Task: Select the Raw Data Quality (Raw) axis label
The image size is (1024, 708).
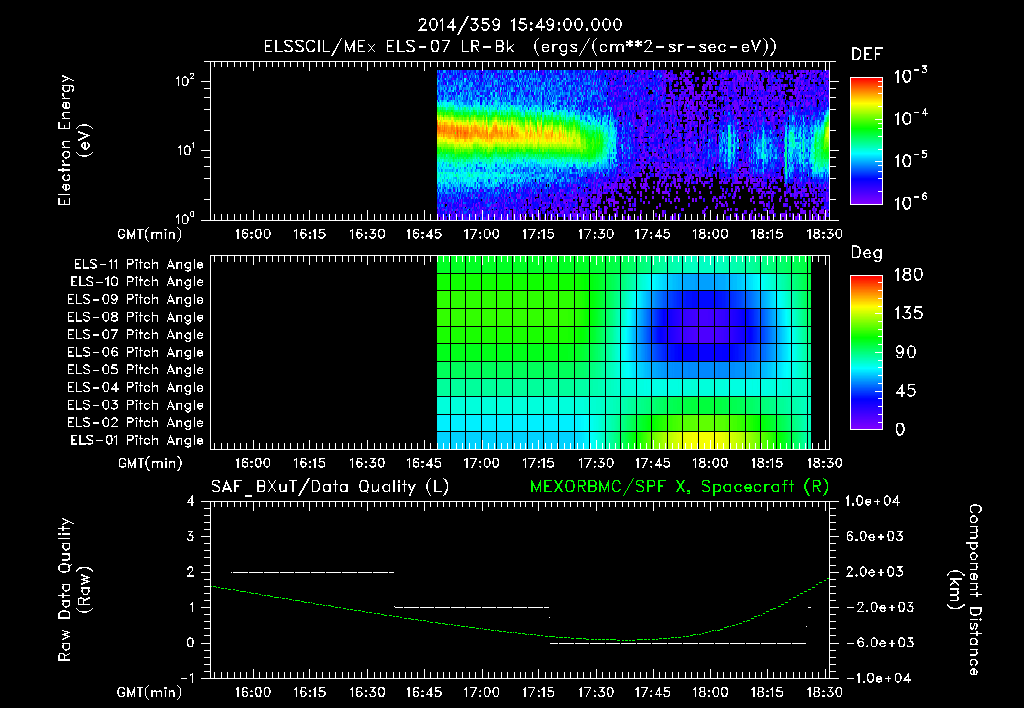Action: coord(74,590)
